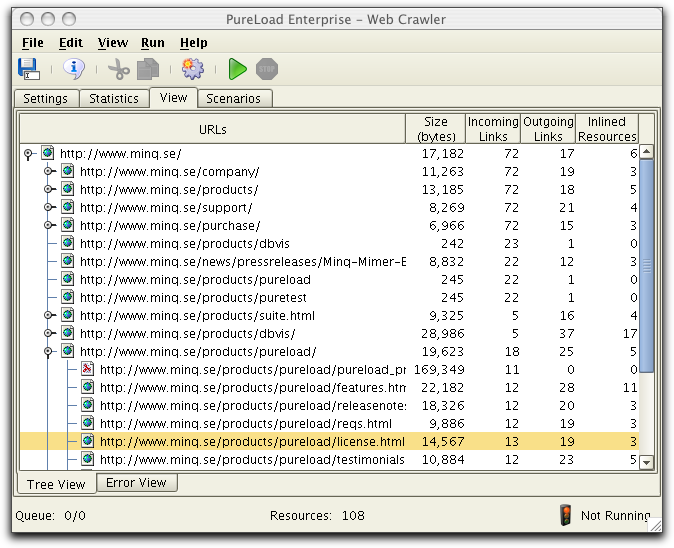The image size is (674, 548).
Task: Open the File menu
Action: [33, 43]
